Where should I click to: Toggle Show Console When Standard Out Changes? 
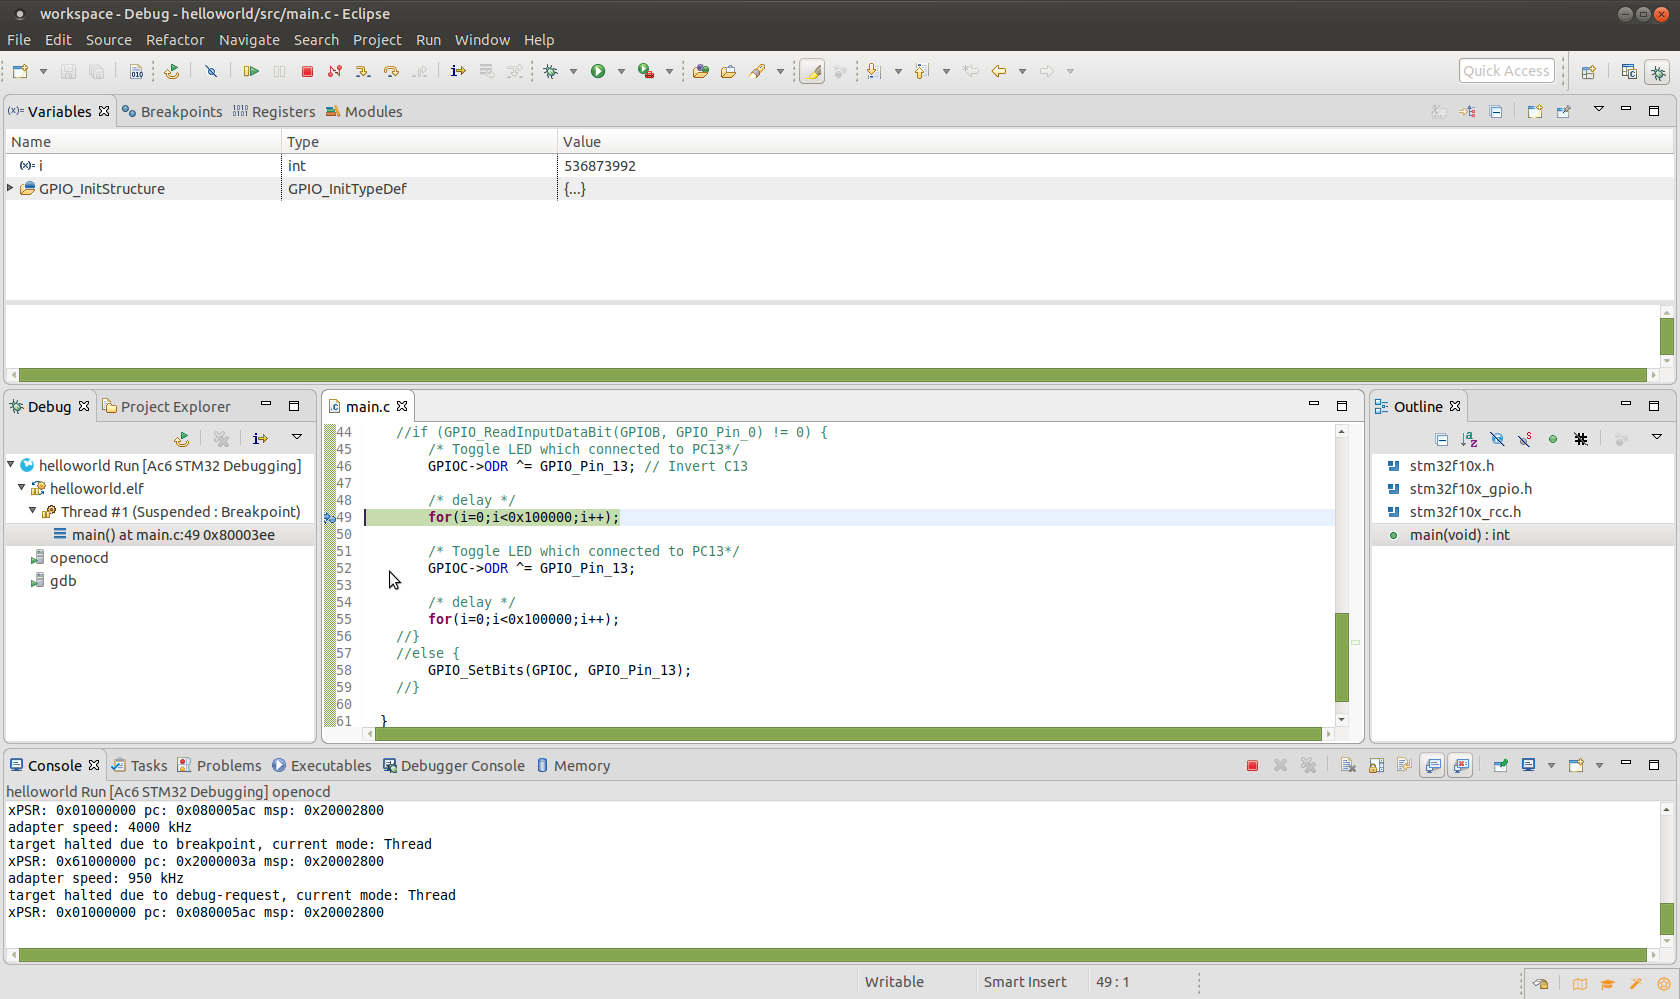(1433, 765)
